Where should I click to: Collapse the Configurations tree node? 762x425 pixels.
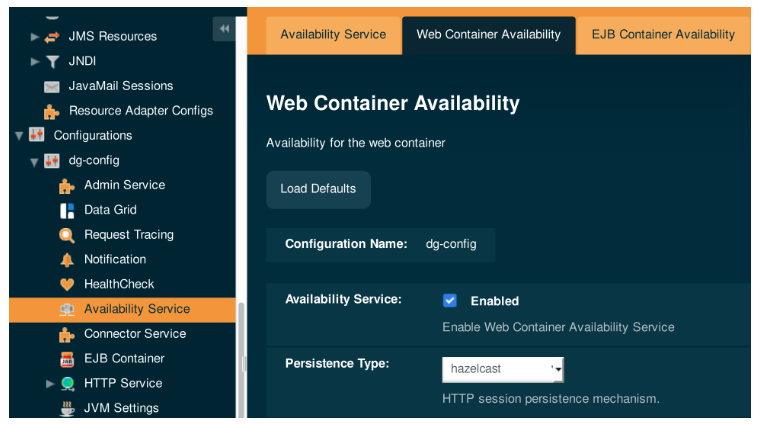(x=19, y=136)
